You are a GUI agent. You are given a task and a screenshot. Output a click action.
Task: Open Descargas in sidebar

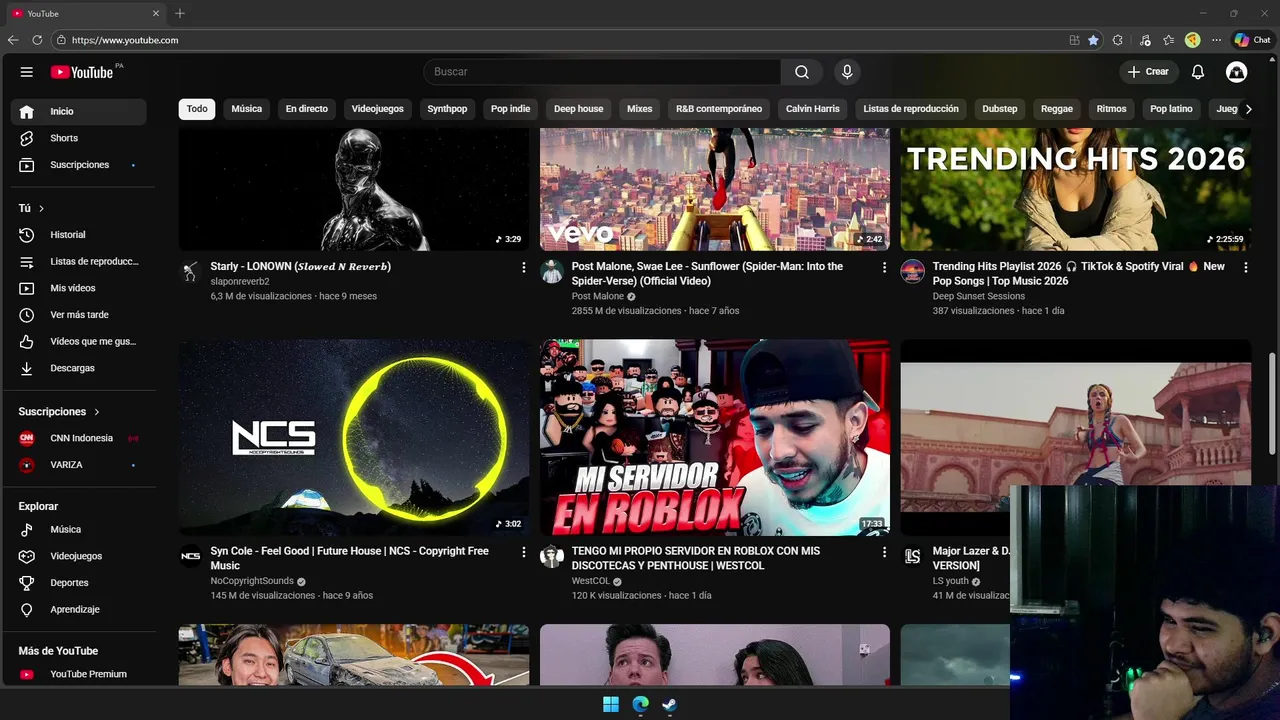(x=78, y=368)
